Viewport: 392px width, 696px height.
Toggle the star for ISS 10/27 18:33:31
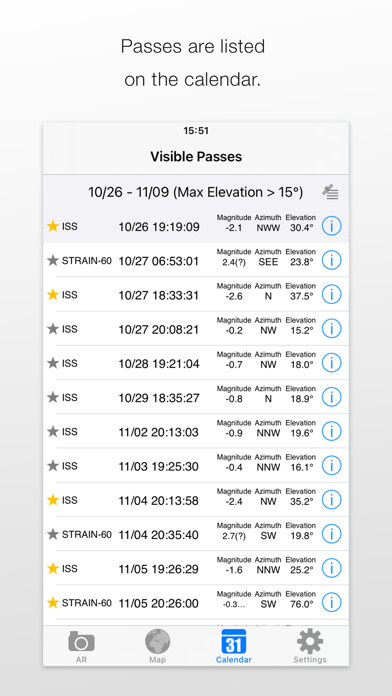click(x=53, y=295)
